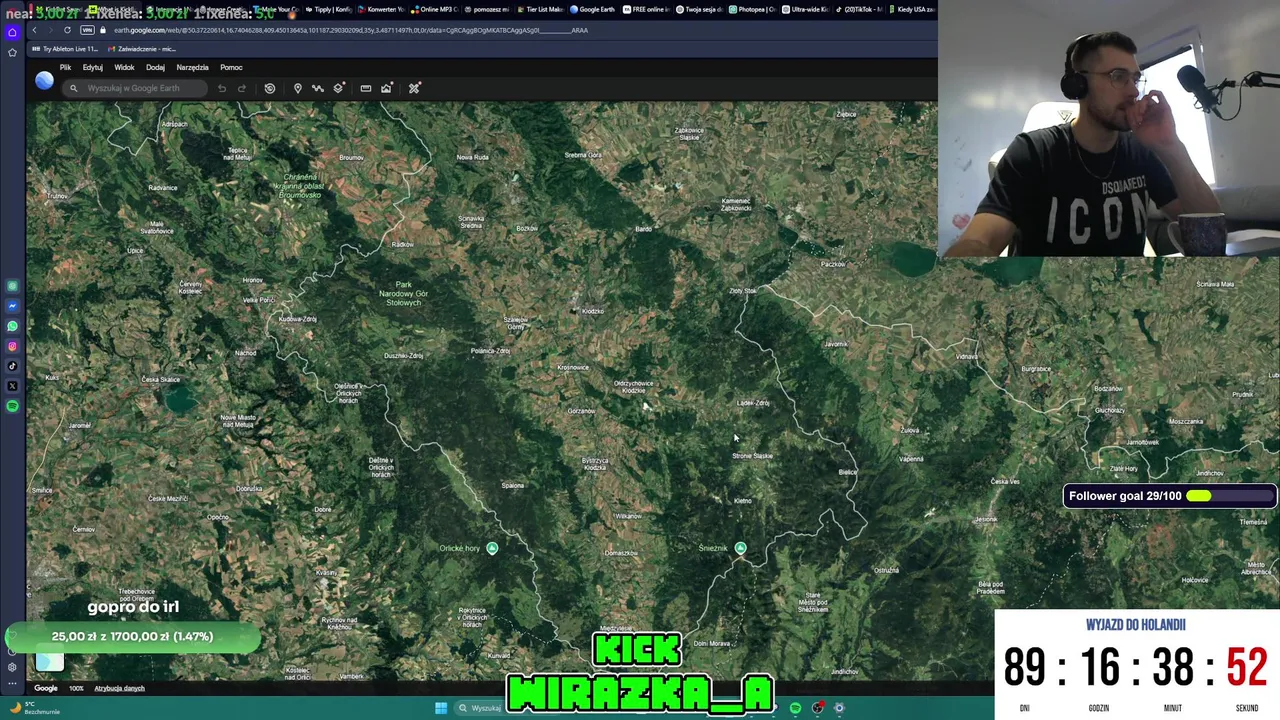1280x720 pixels.
Task: Open the Opera sidebar home icon
Action: coord(12,32)
